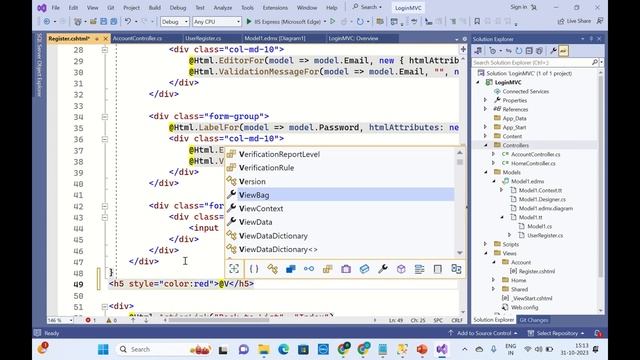Open the Extensions menu
Image resolution: width=640 pixels, height=360 pixels.
[x=275, y=8]
